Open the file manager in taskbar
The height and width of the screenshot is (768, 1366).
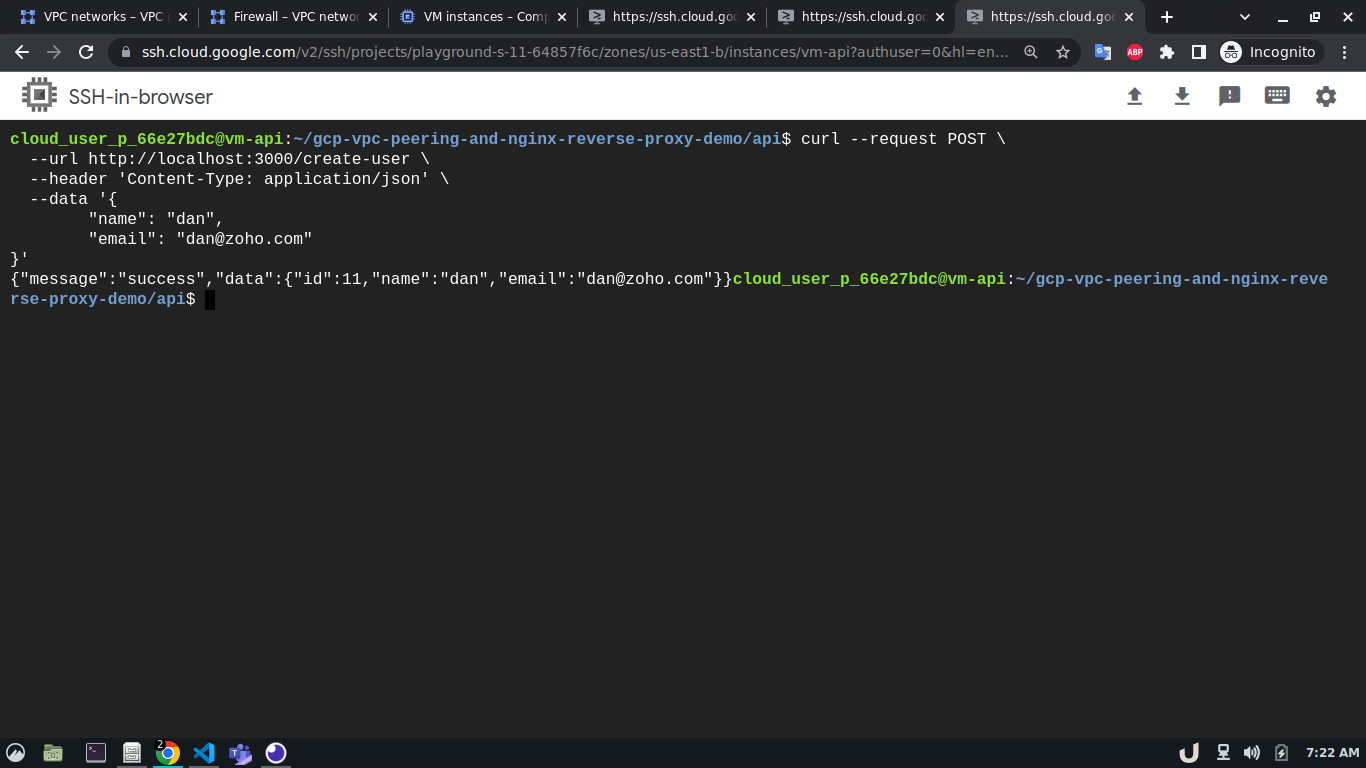pyautogui.click(x=53, y=753)
